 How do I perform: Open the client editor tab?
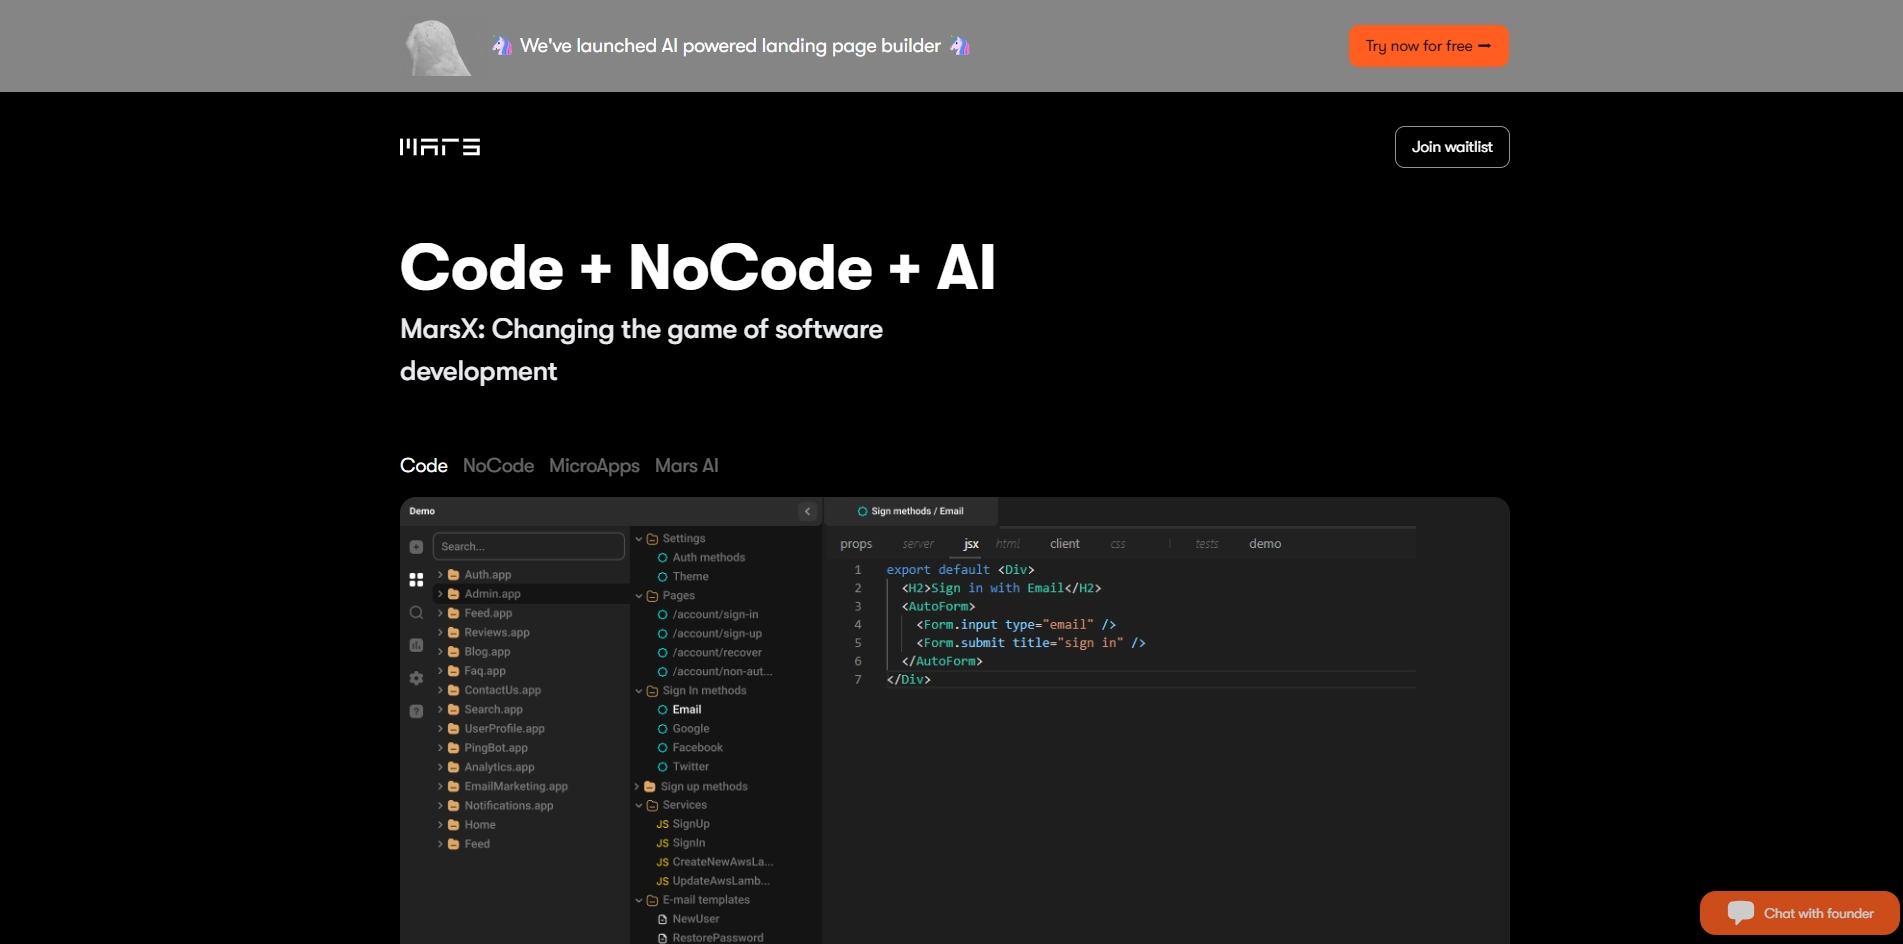(x=1065, y=544)
